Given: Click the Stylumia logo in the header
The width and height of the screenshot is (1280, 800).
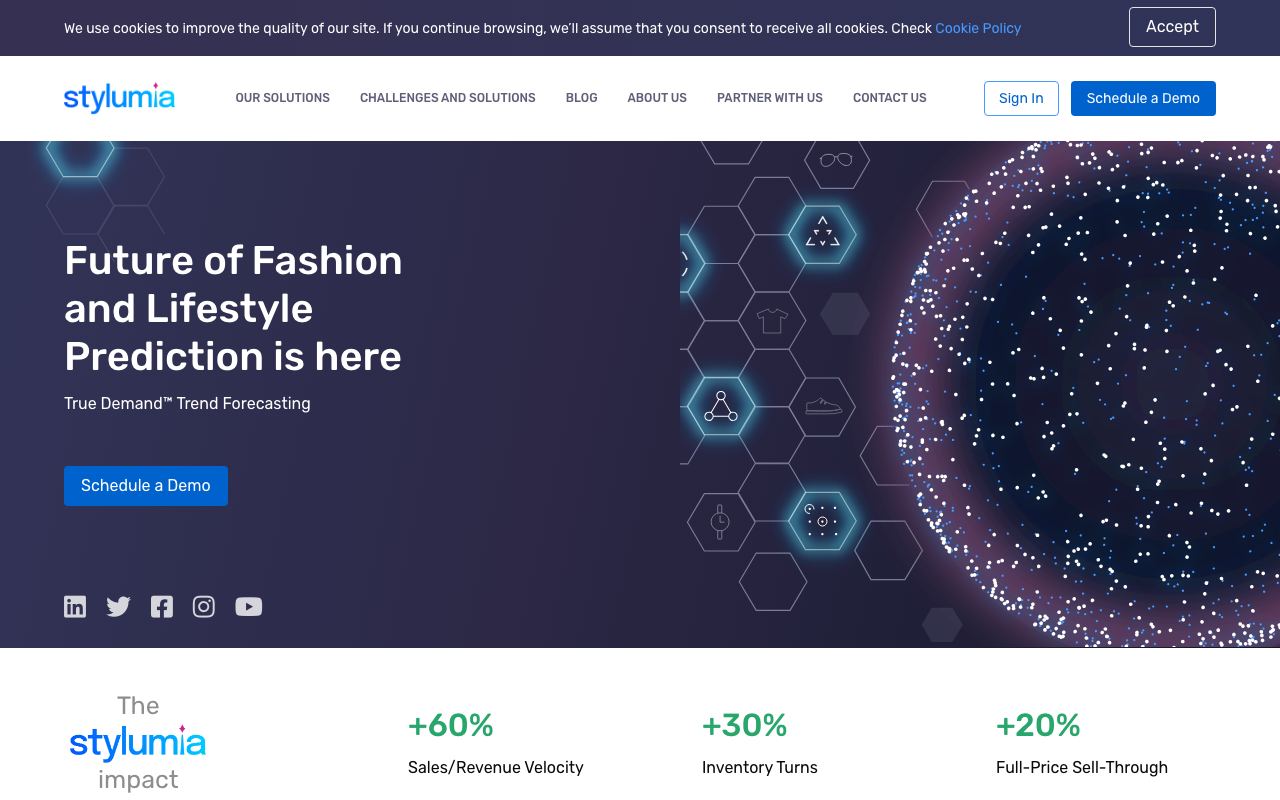Looking at the screenshot, I should [x=119, y=98].
